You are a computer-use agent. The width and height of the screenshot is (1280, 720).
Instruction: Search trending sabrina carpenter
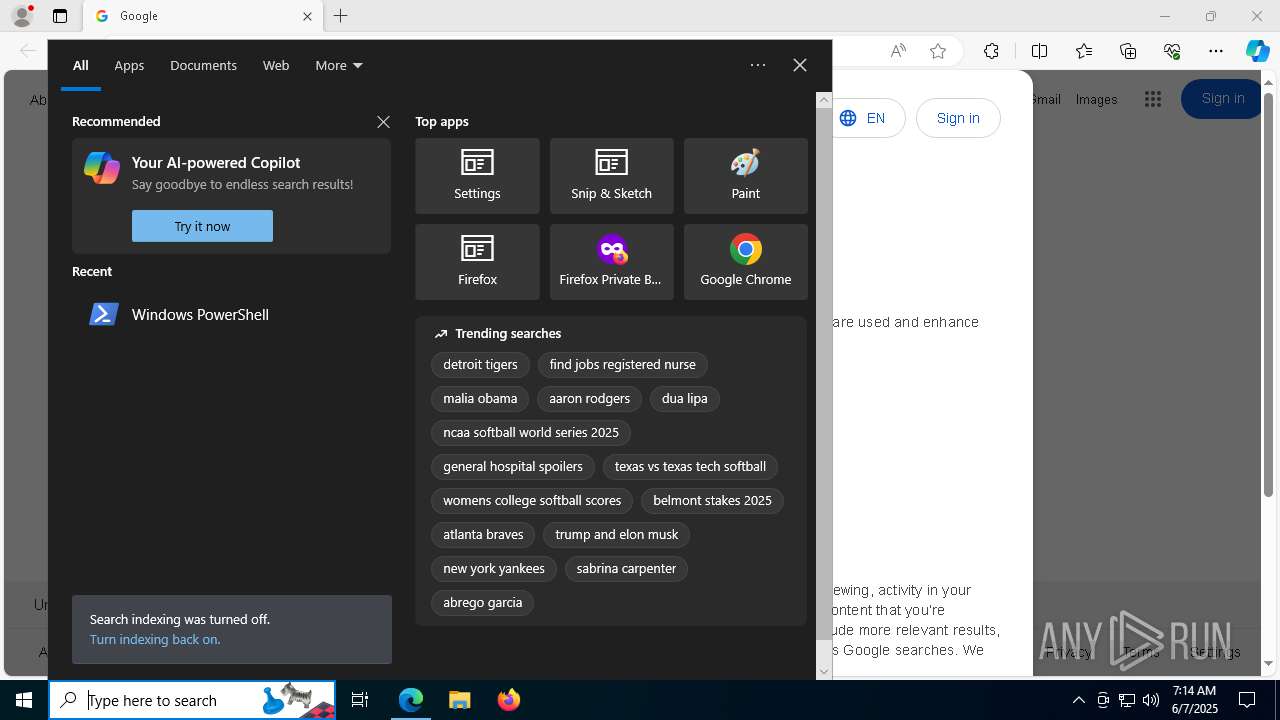(x=626, y=569)
